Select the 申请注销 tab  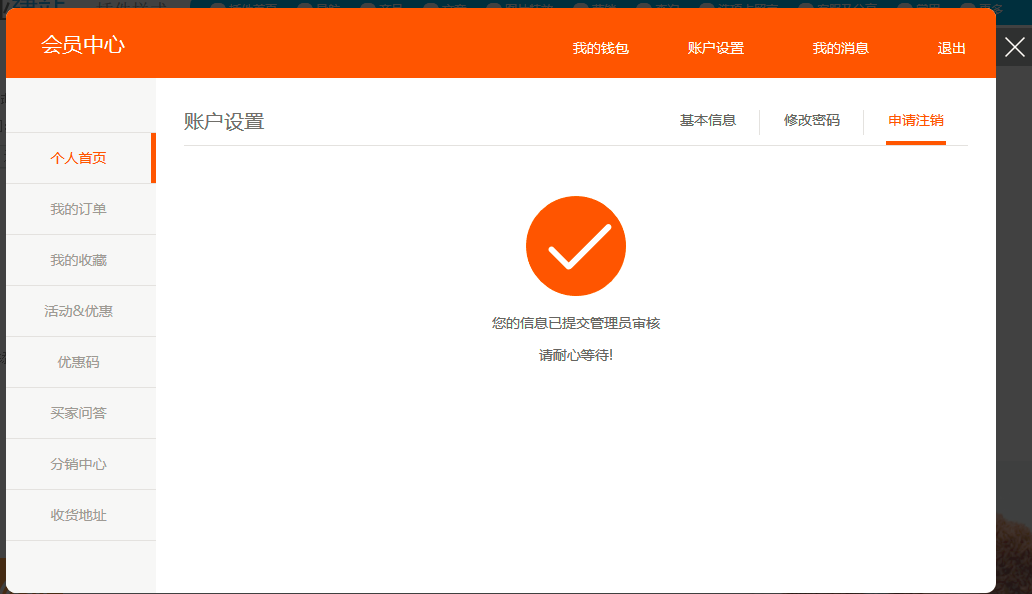coord(915,121)
